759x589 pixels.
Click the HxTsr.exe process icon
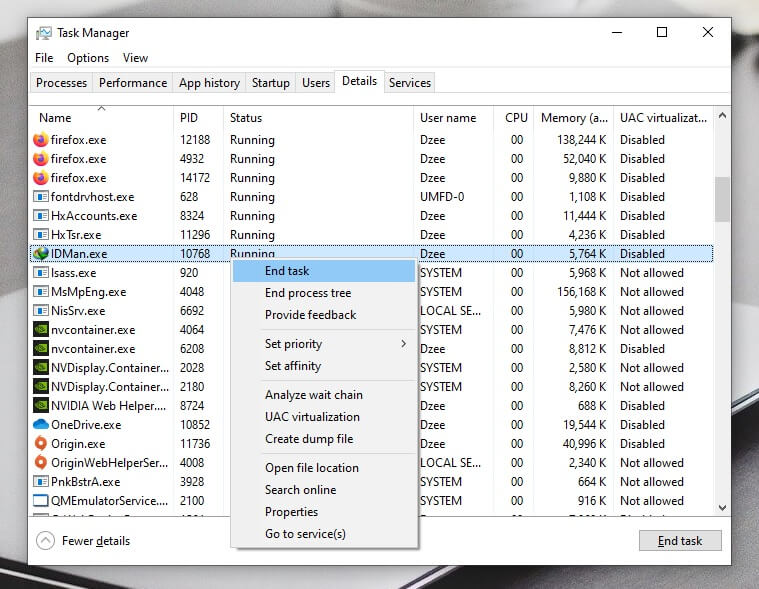(41, 235)
